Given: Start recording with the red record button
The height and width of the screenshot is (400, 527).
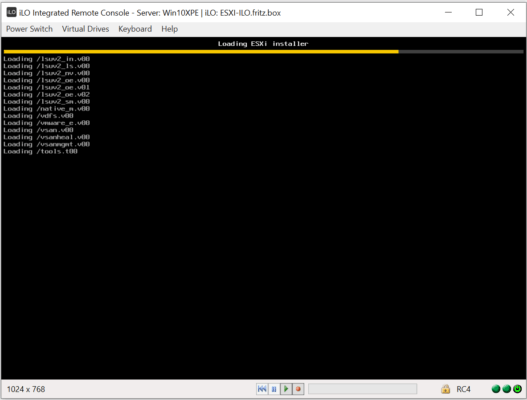Looking at the screenshot, I should (x=298, y=389).
